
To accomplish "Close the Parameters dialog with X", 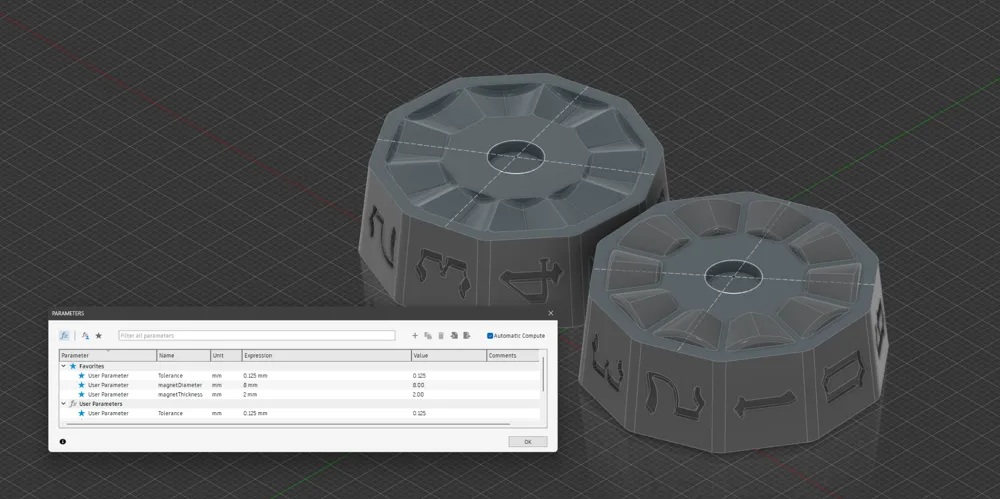I will point(550,313).
